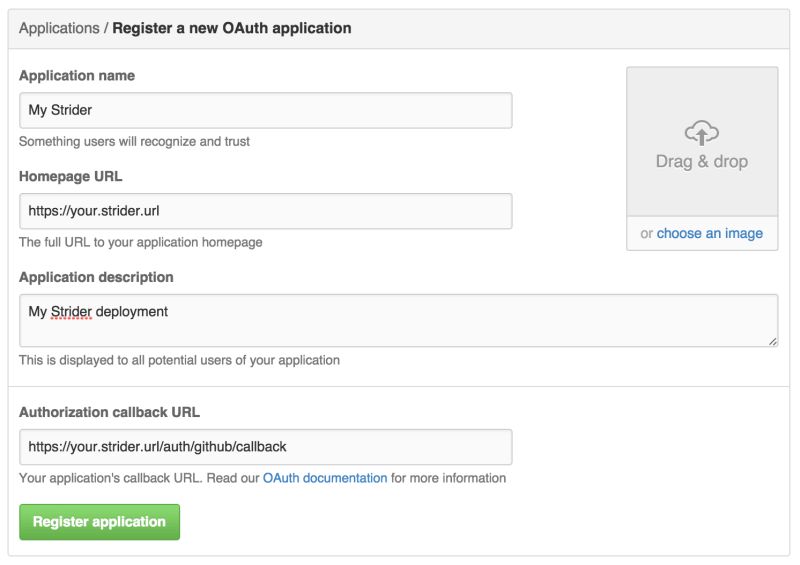Select the Application description text area
Viewport: 800px width, 565px height.
(x=398, y=320)
